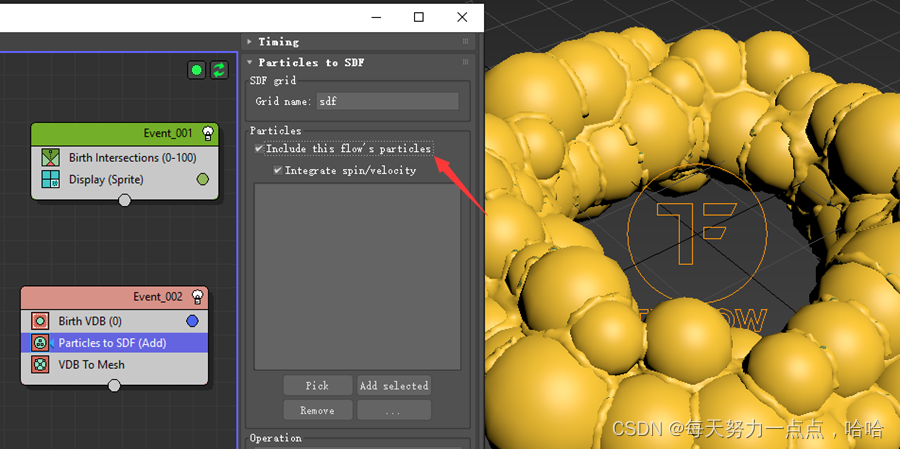This screenshot has height=449, width=900.
Task: Click the Remove button
Action: (x=317, y=411)
